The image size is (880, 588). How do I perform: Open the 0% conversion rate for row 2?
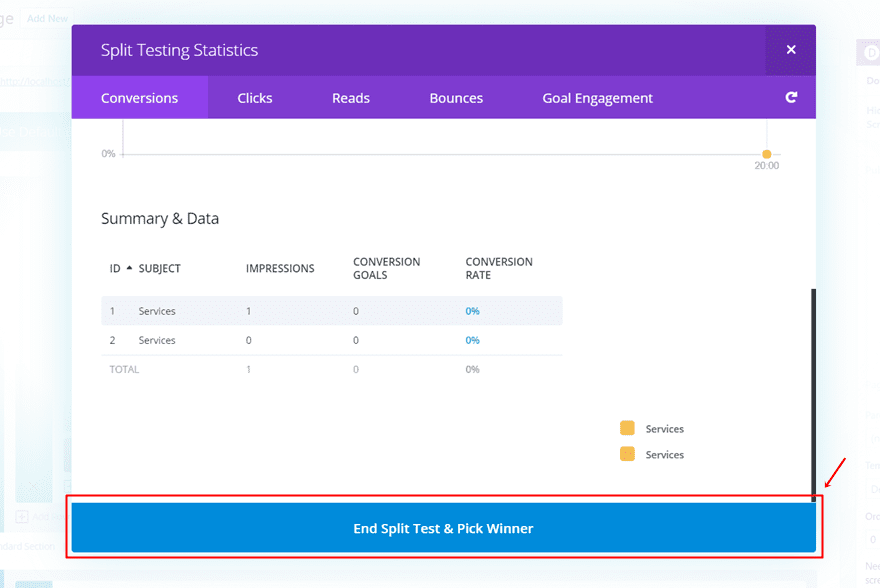click(x=472, y=340)
